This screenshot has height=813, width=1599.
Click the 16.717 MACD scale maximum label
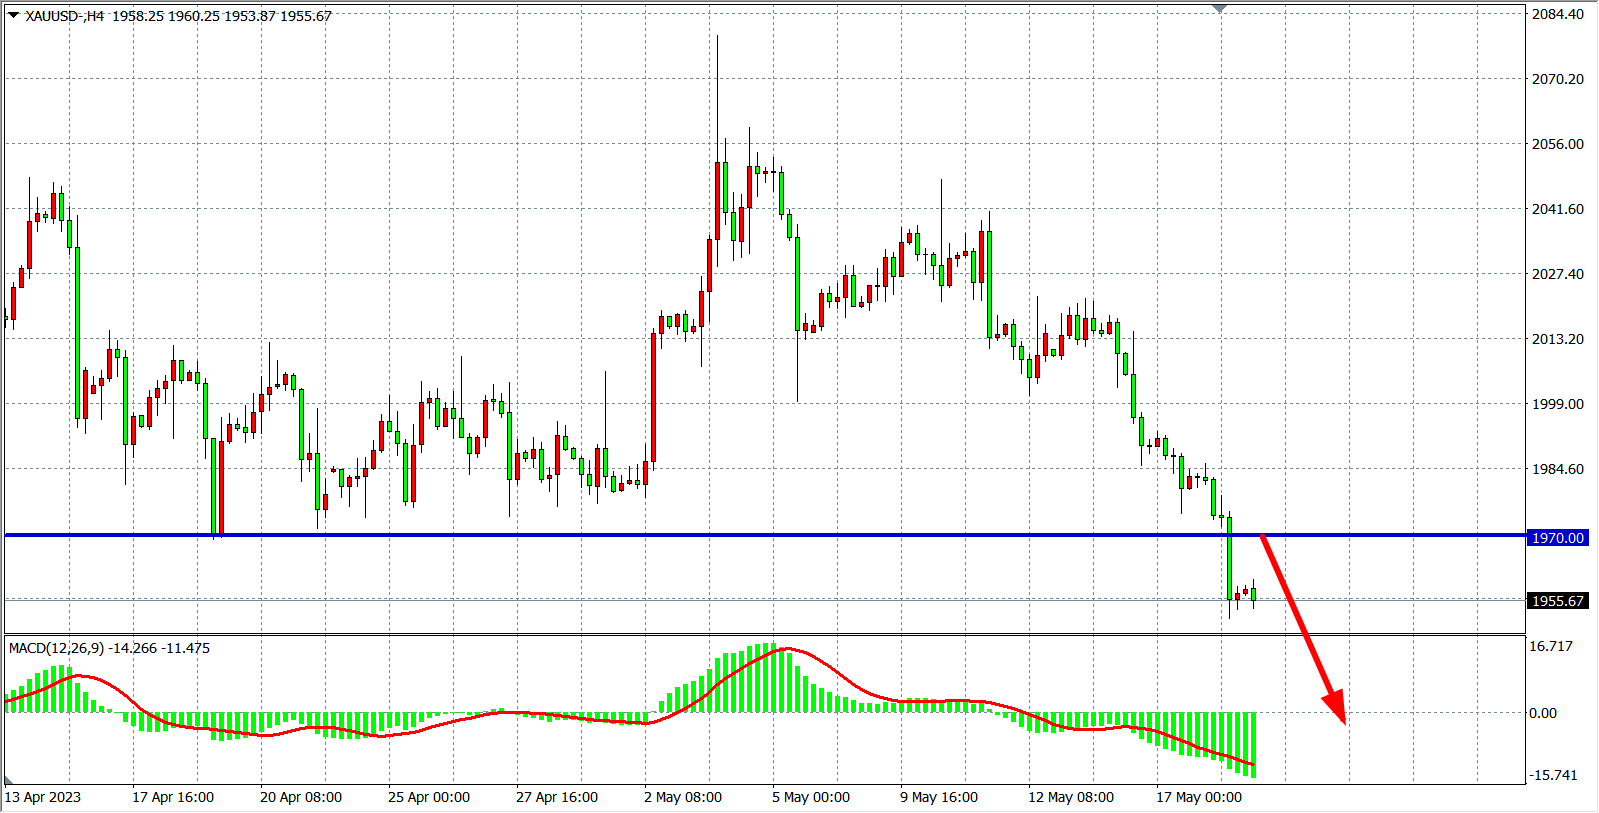coord(1551,646)
